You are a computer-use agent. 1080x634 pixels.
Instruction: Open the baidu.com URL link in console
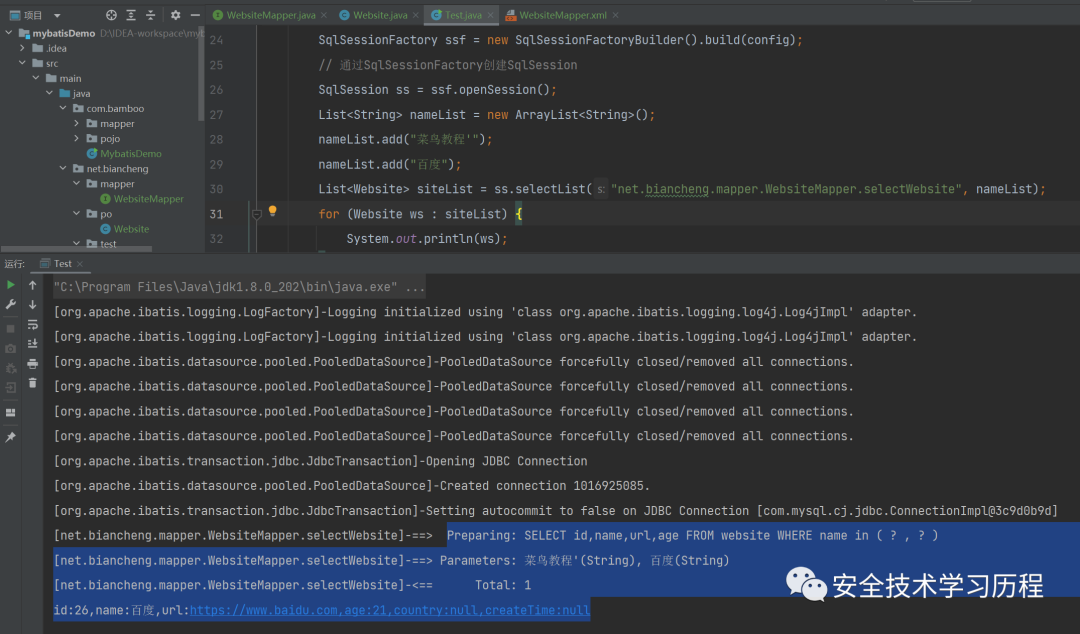tap(390, 611)
